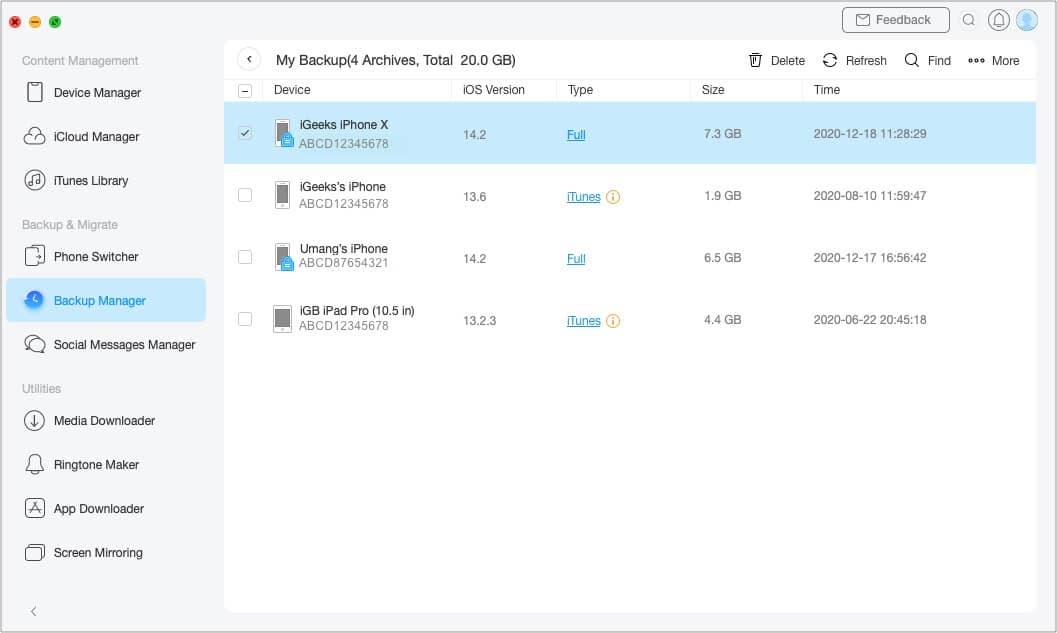Sort by the Device column header

pos(292,90)
